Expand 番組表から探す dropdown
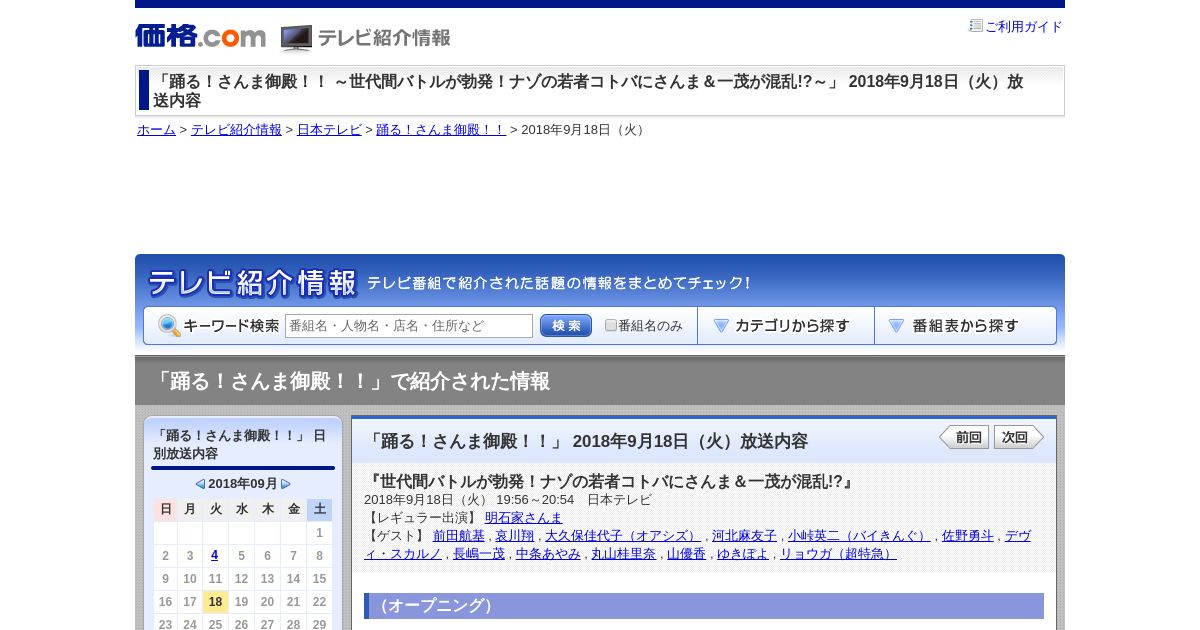 click(x=965, y=326)
